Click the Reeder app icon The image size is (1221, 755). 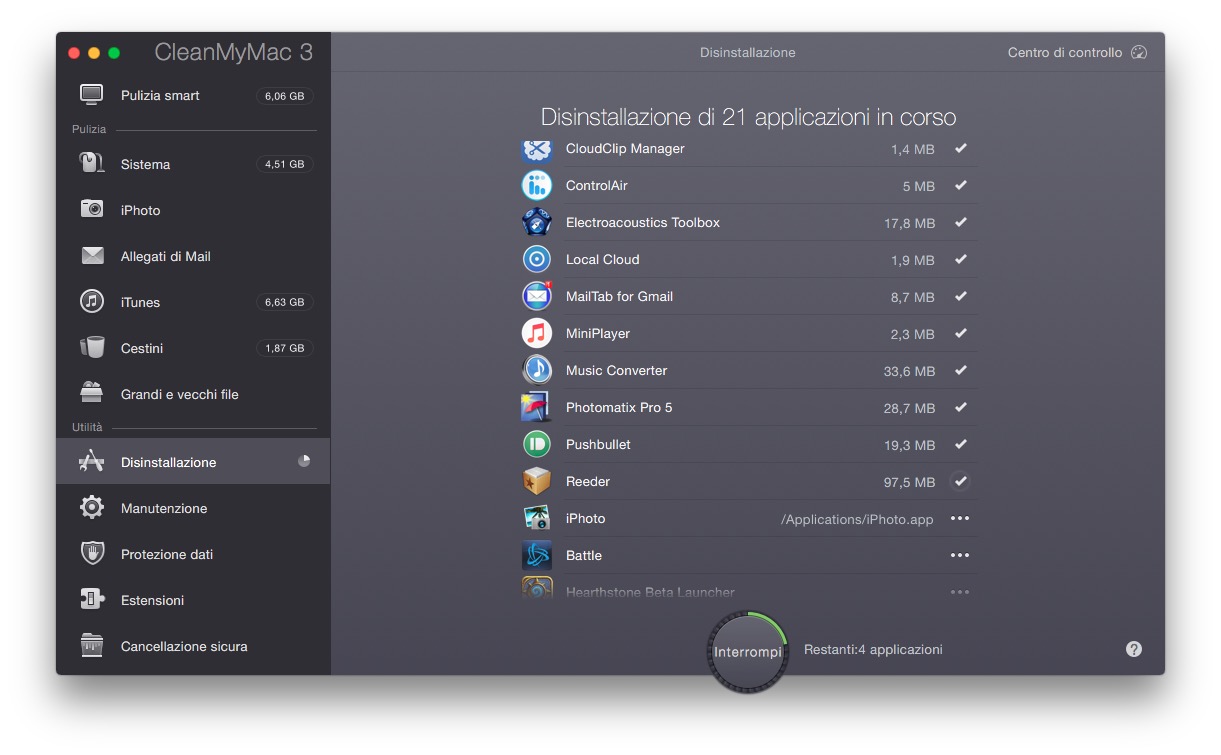pyautogui.click(x=537, y=481)
